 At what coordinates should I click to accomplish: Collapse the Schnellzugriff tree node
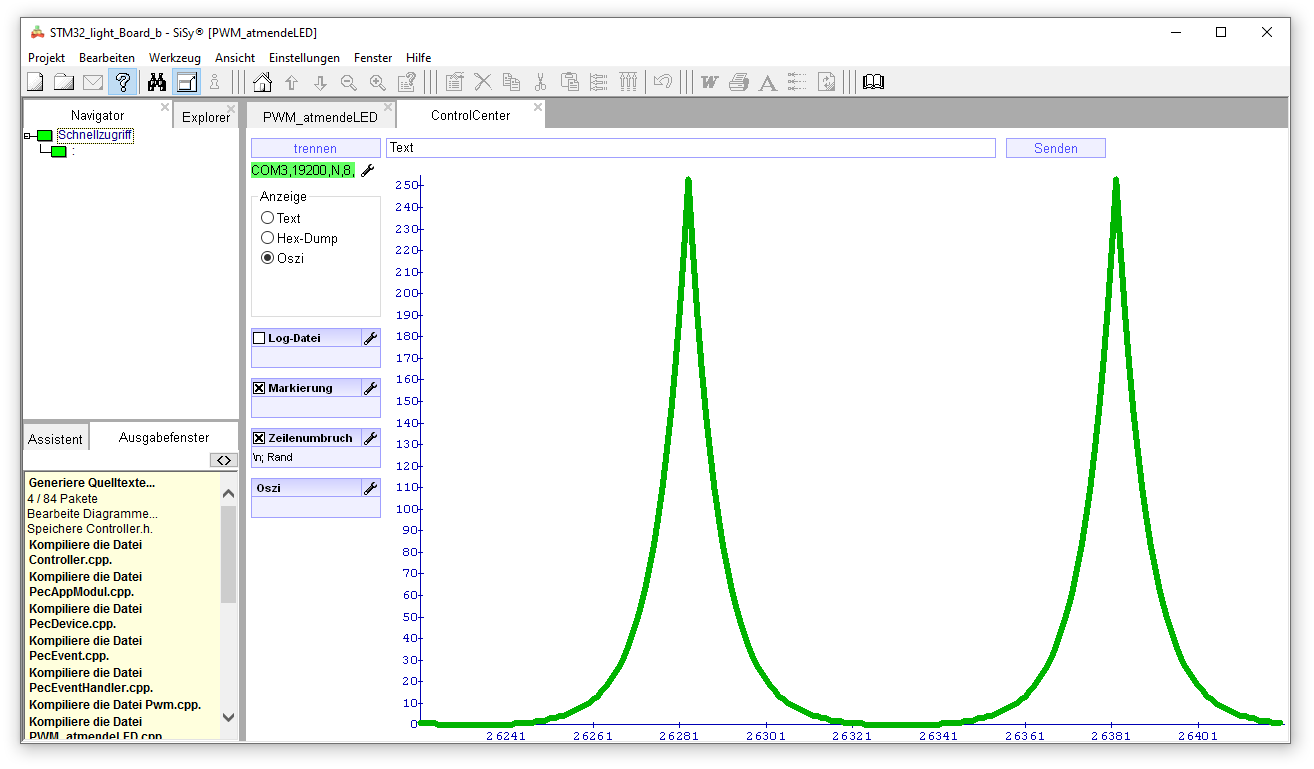(28, 136)
